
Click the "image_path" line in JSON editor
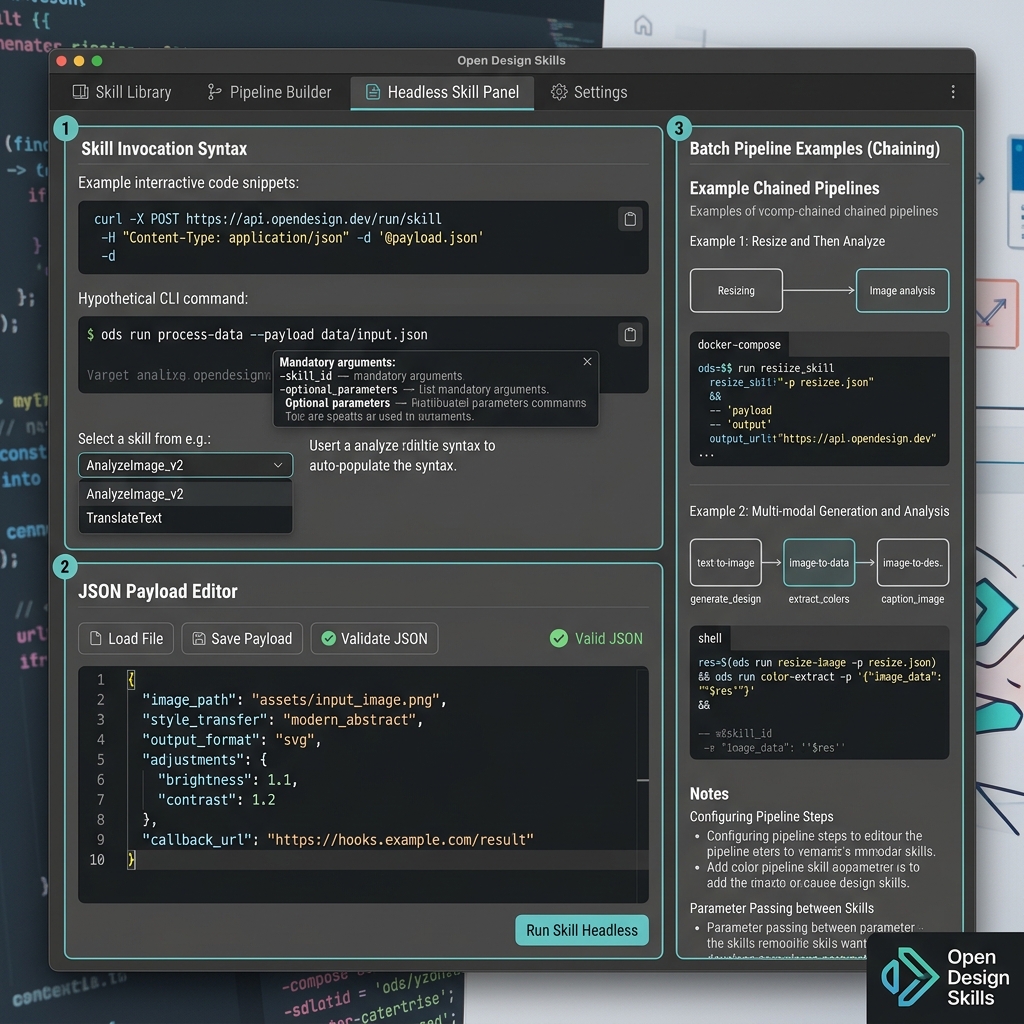tap(294, 700)
